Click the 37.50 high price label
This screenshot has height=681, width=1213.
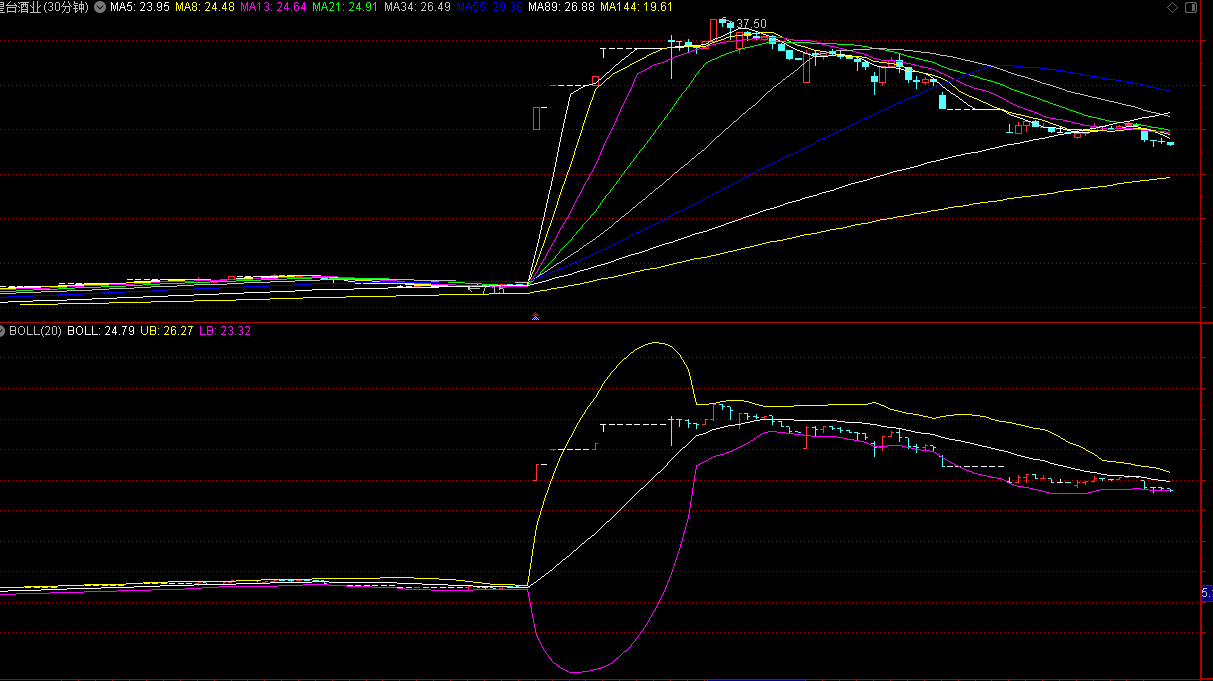[752, 24]
